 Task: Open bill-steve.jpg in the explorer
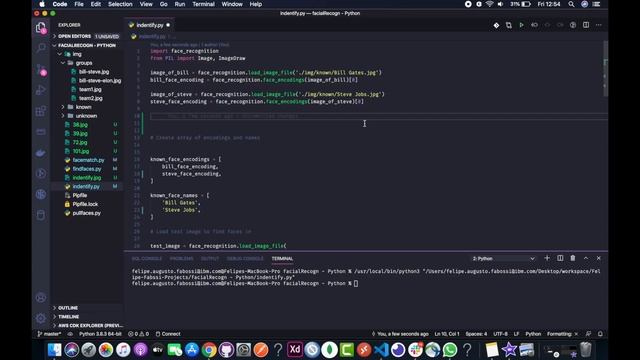[x=94, y=72]
